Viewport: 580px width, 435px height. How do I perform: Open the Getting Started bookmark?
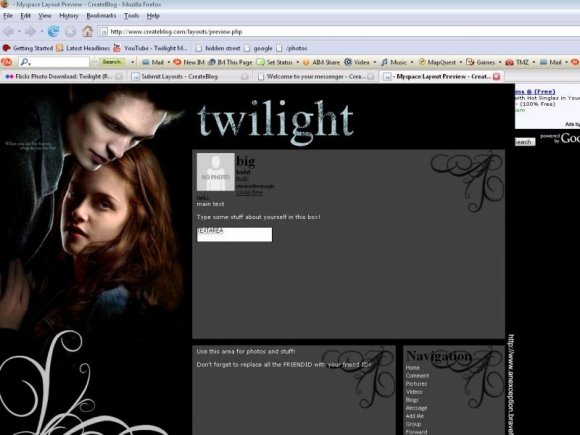pos(28,48)
